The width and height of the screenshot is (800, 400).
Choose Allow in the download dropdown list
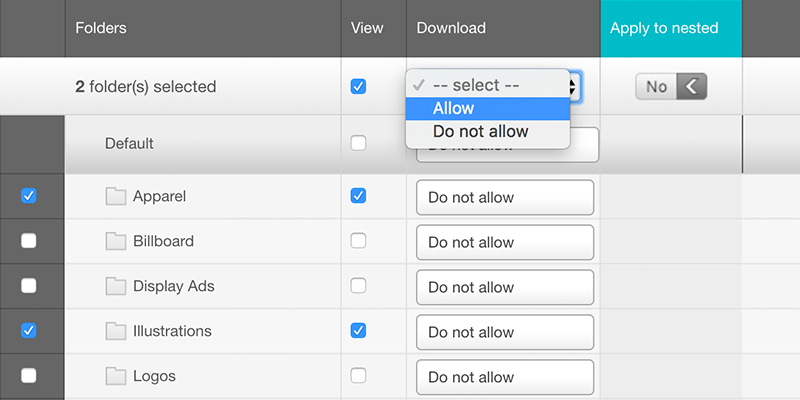point(488,109)
